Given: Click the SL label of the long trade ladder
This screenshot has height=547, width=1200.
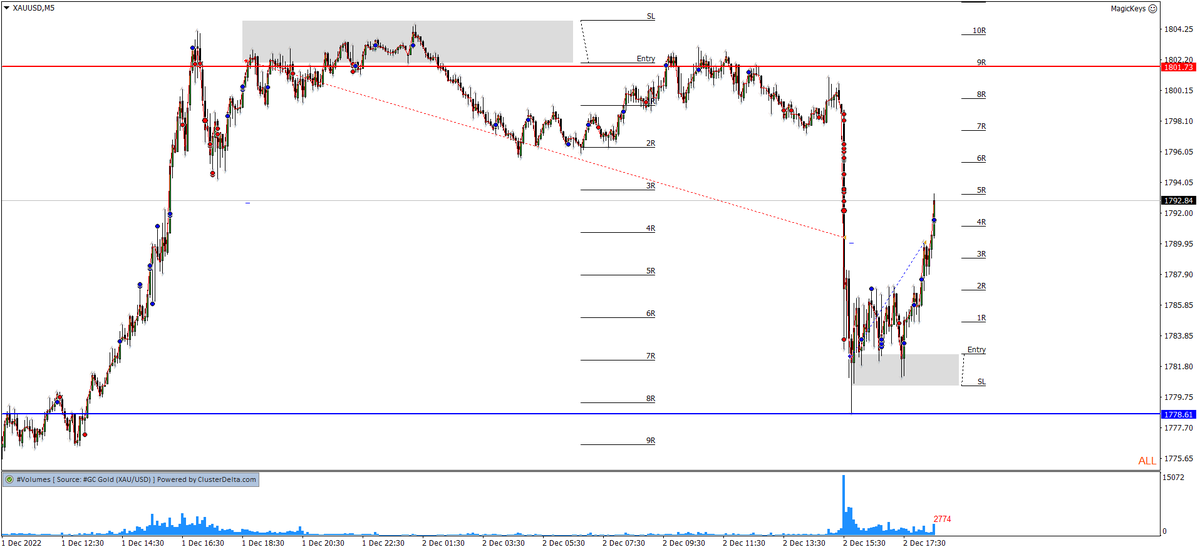Looking at the screenshot, I should pos(981,382).
